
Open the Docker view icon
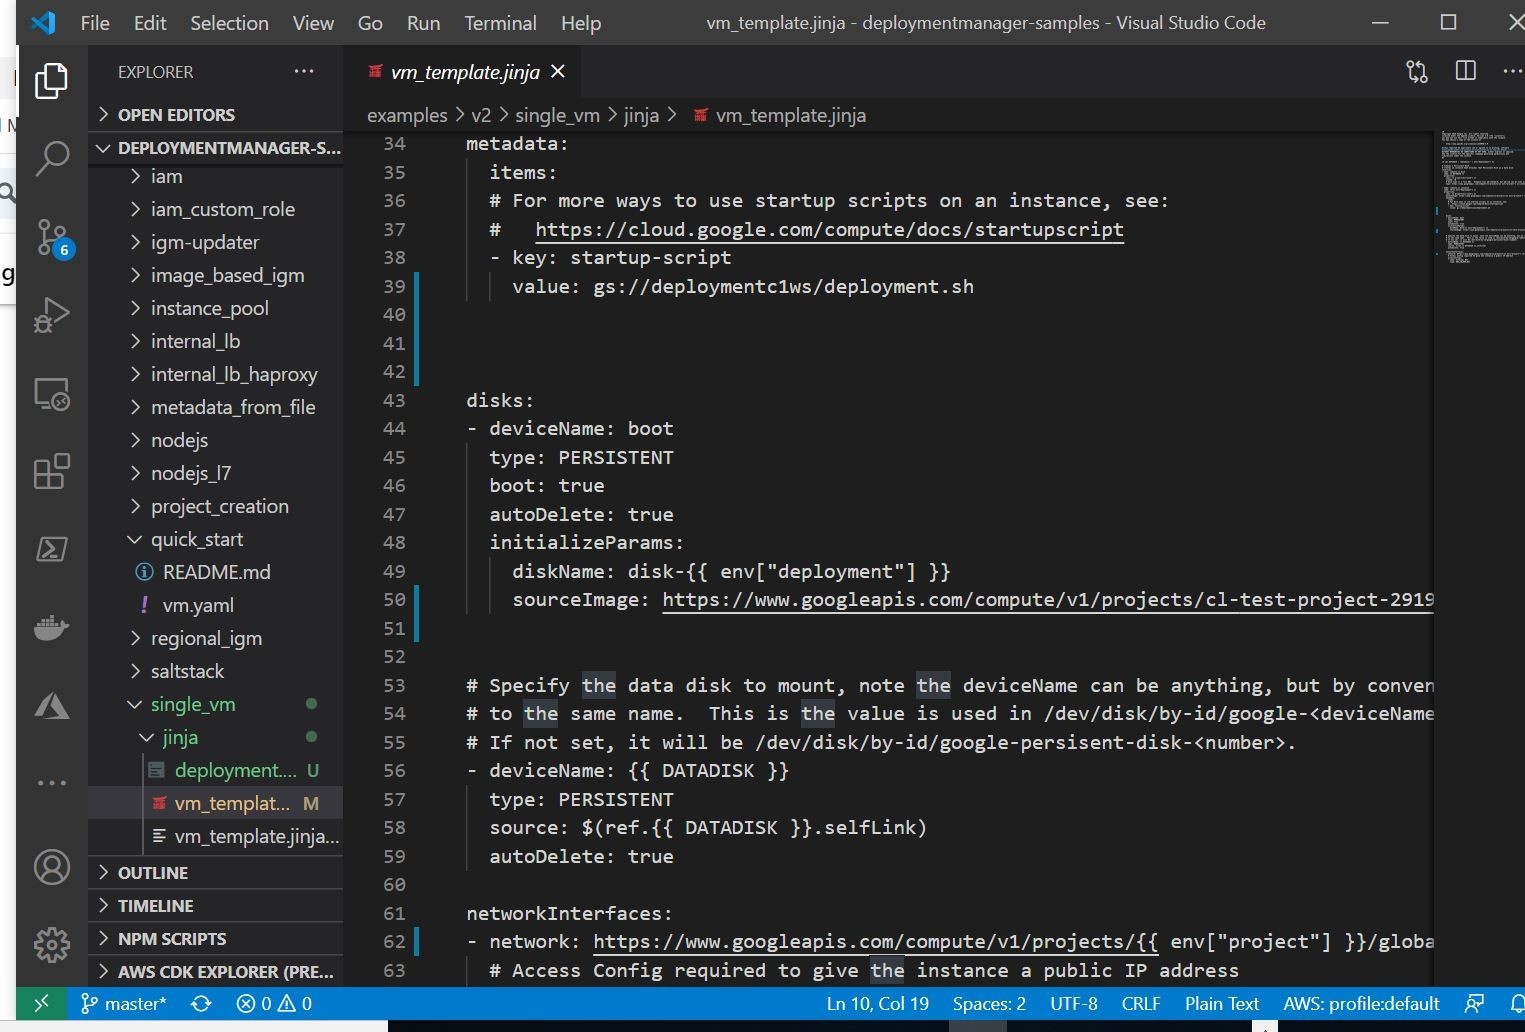click(x=52, y=627)
